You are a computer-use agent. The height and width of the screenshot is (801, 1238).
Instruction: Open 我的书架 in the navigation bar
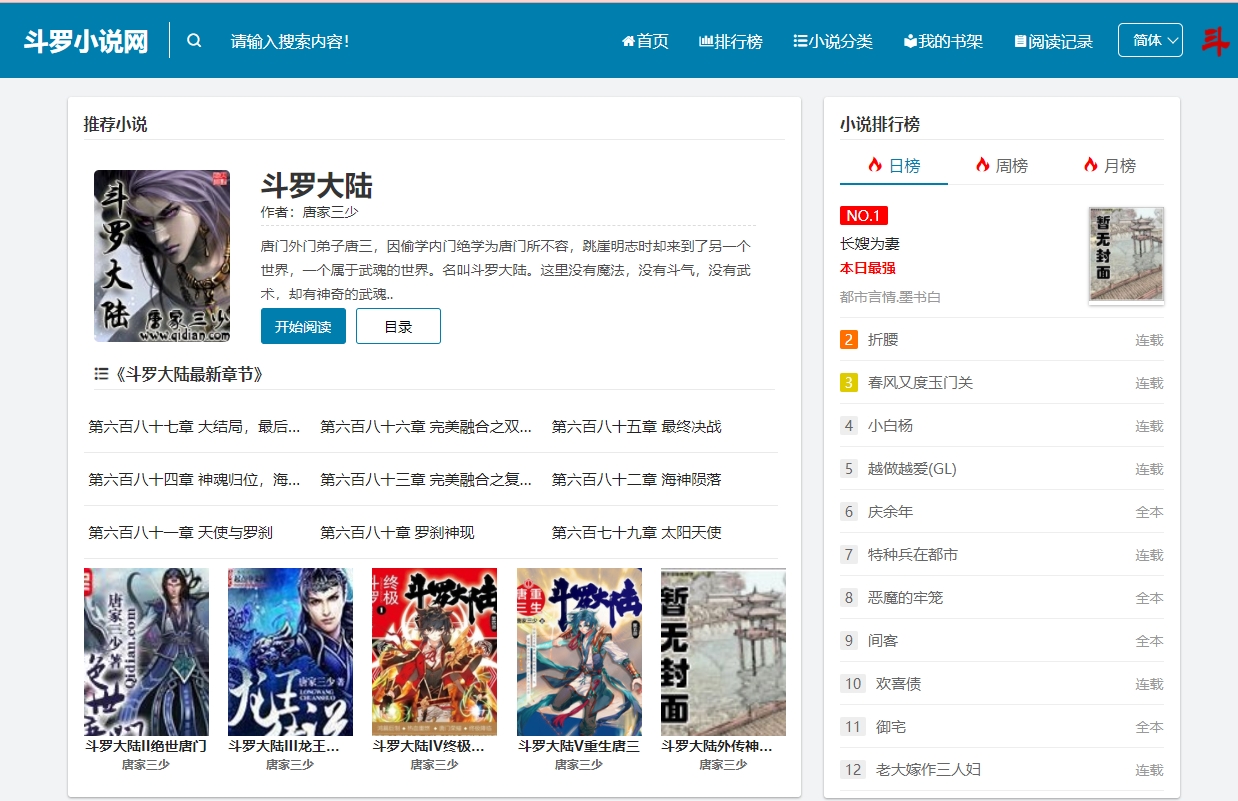[943, 41]
